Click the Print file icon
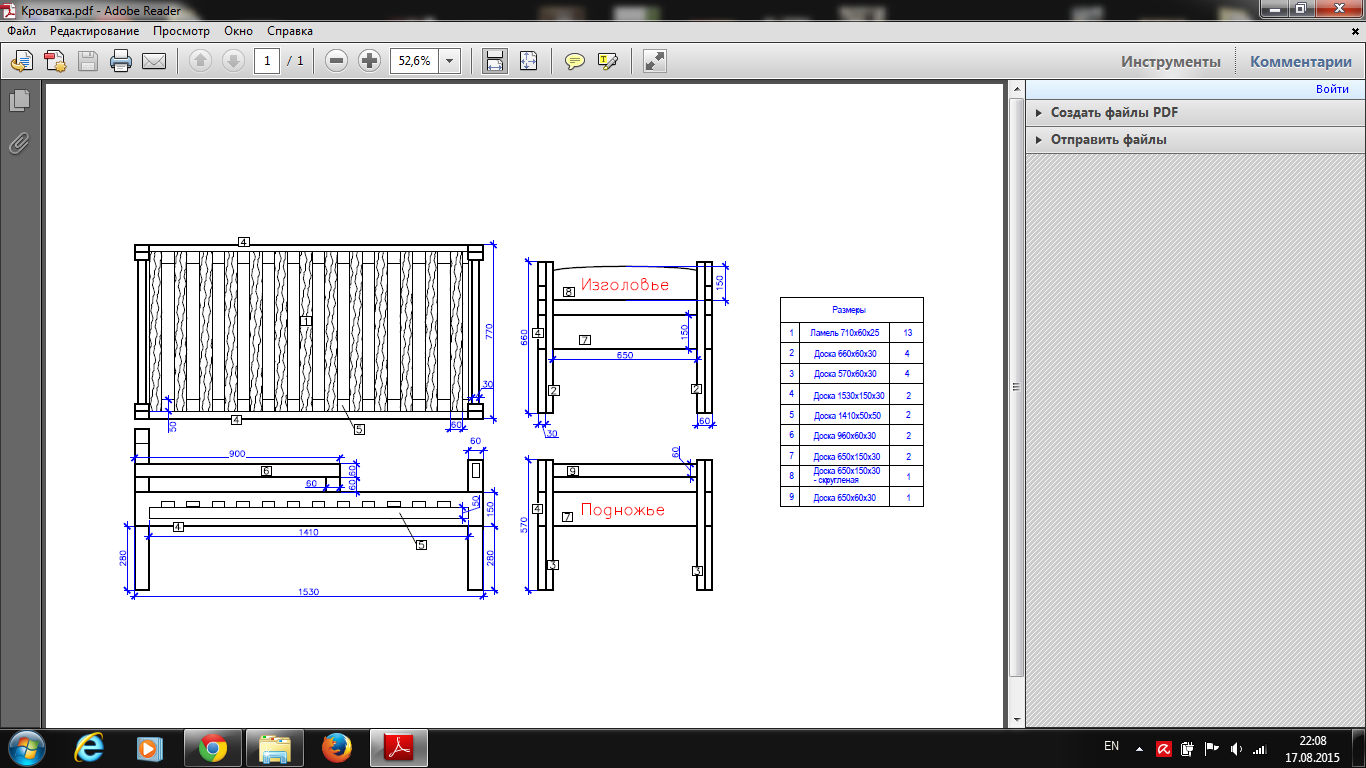Screen dimensions: 1366x768 click(x=121, y=61)
